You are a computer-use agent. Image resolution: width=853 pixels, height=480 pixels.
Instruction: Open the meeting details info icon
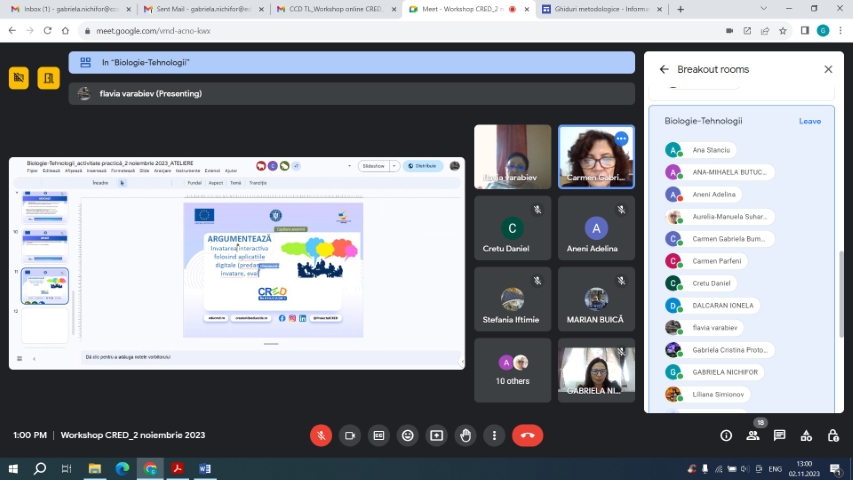click(x=726, y=435)
